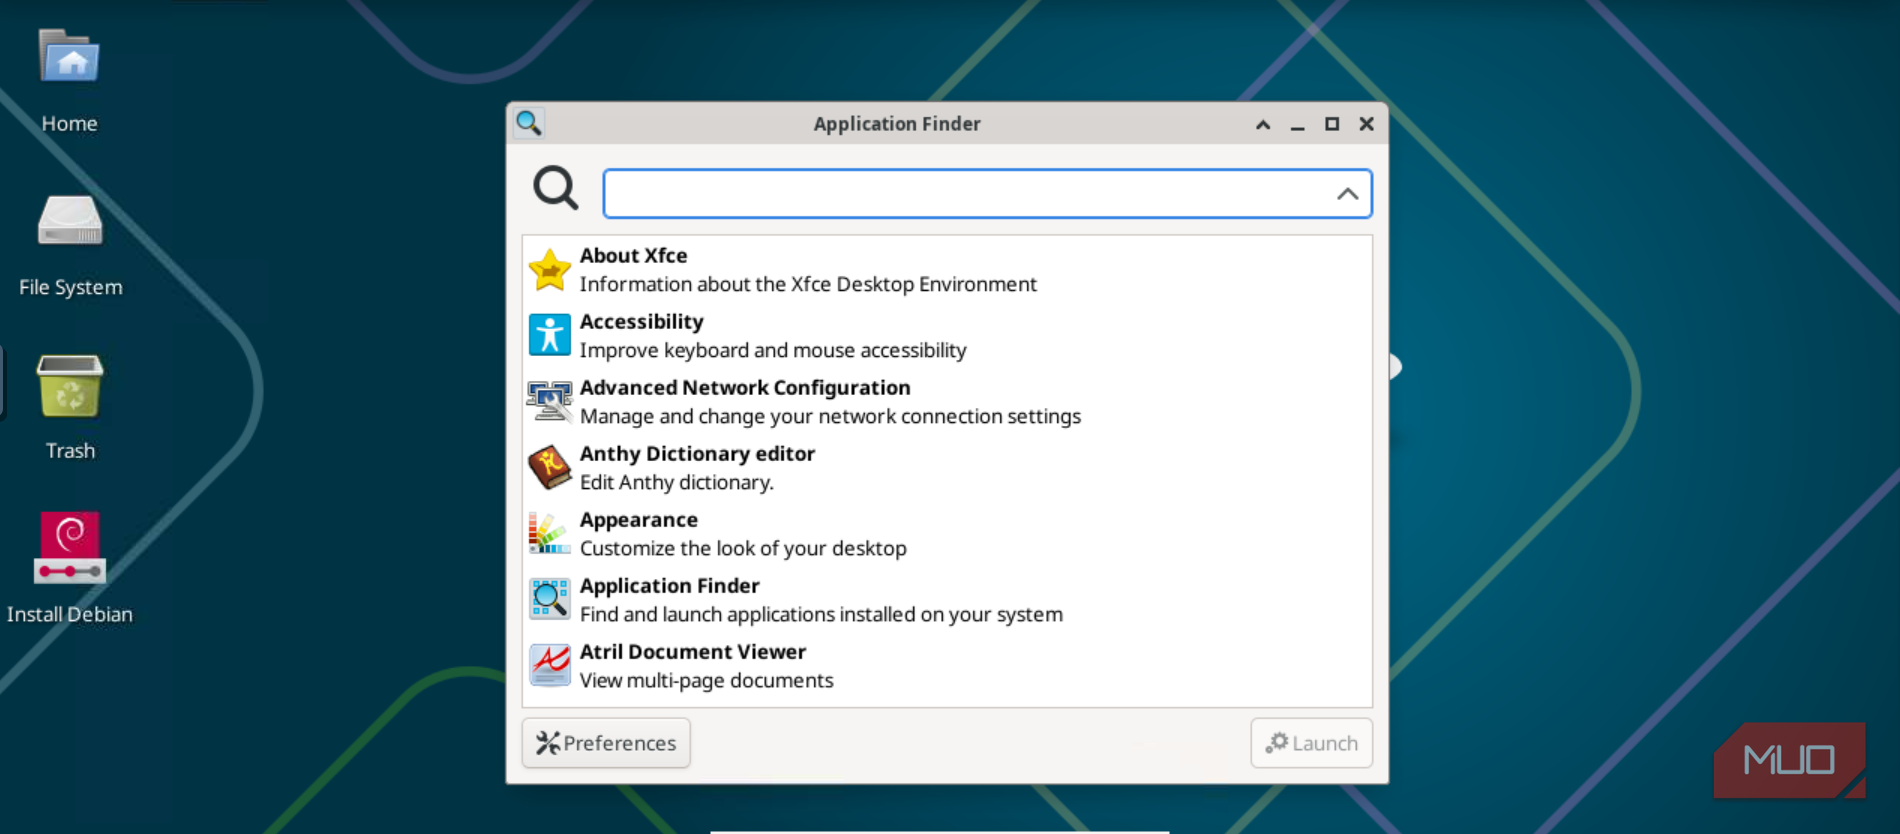Focus the application search text field
The width and height of the screenshot is (1900, 834).
tap(987, 194)
